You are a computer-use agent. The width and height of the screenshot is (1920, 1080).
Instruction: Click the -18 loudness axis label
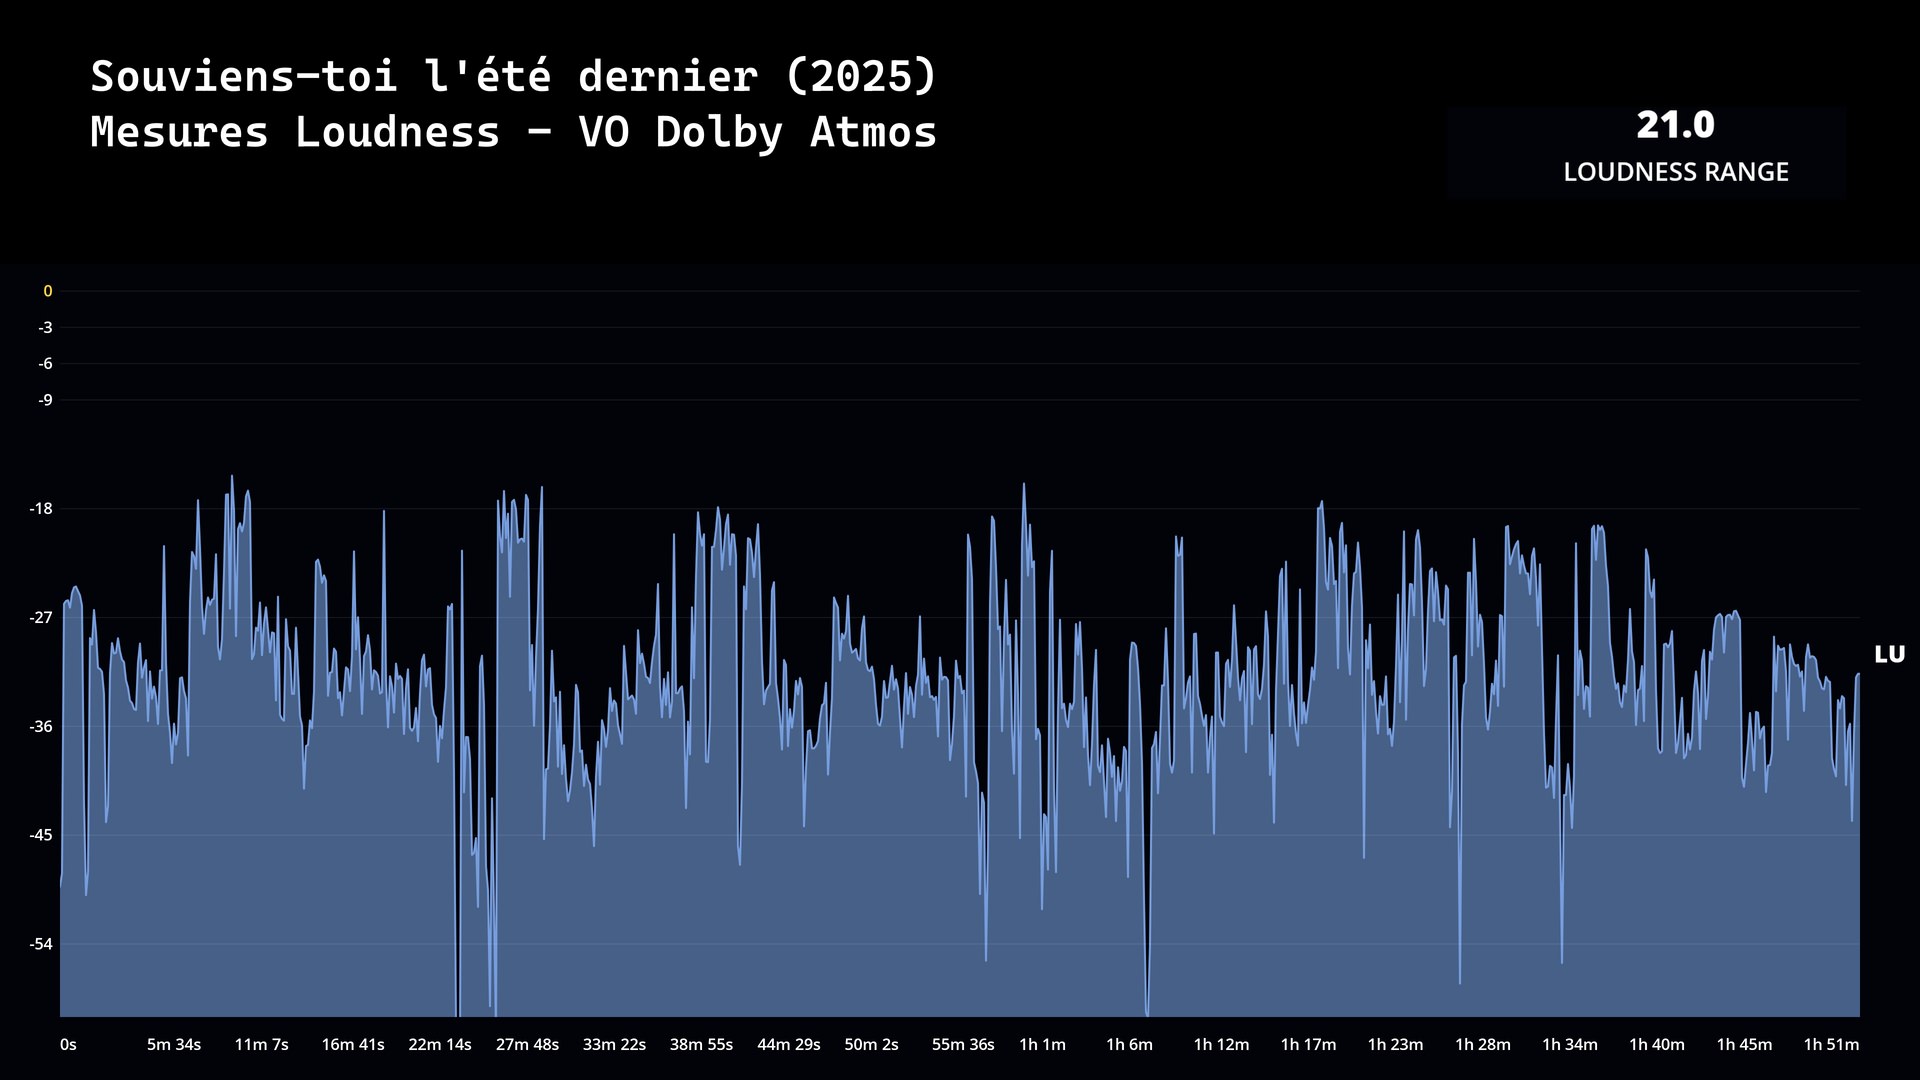(x=41, y=509)
